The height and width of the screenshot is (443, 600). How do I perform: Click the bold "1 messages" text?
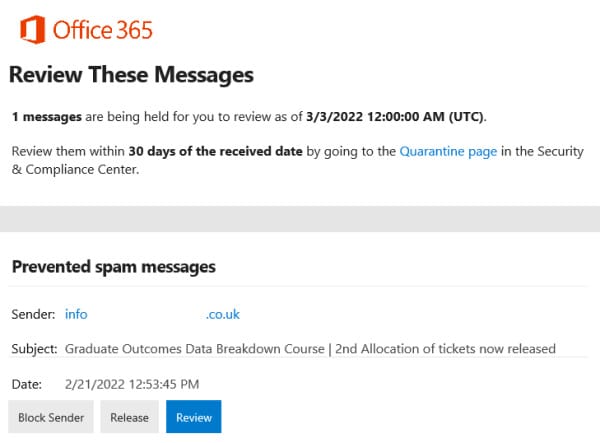(46, 117)
